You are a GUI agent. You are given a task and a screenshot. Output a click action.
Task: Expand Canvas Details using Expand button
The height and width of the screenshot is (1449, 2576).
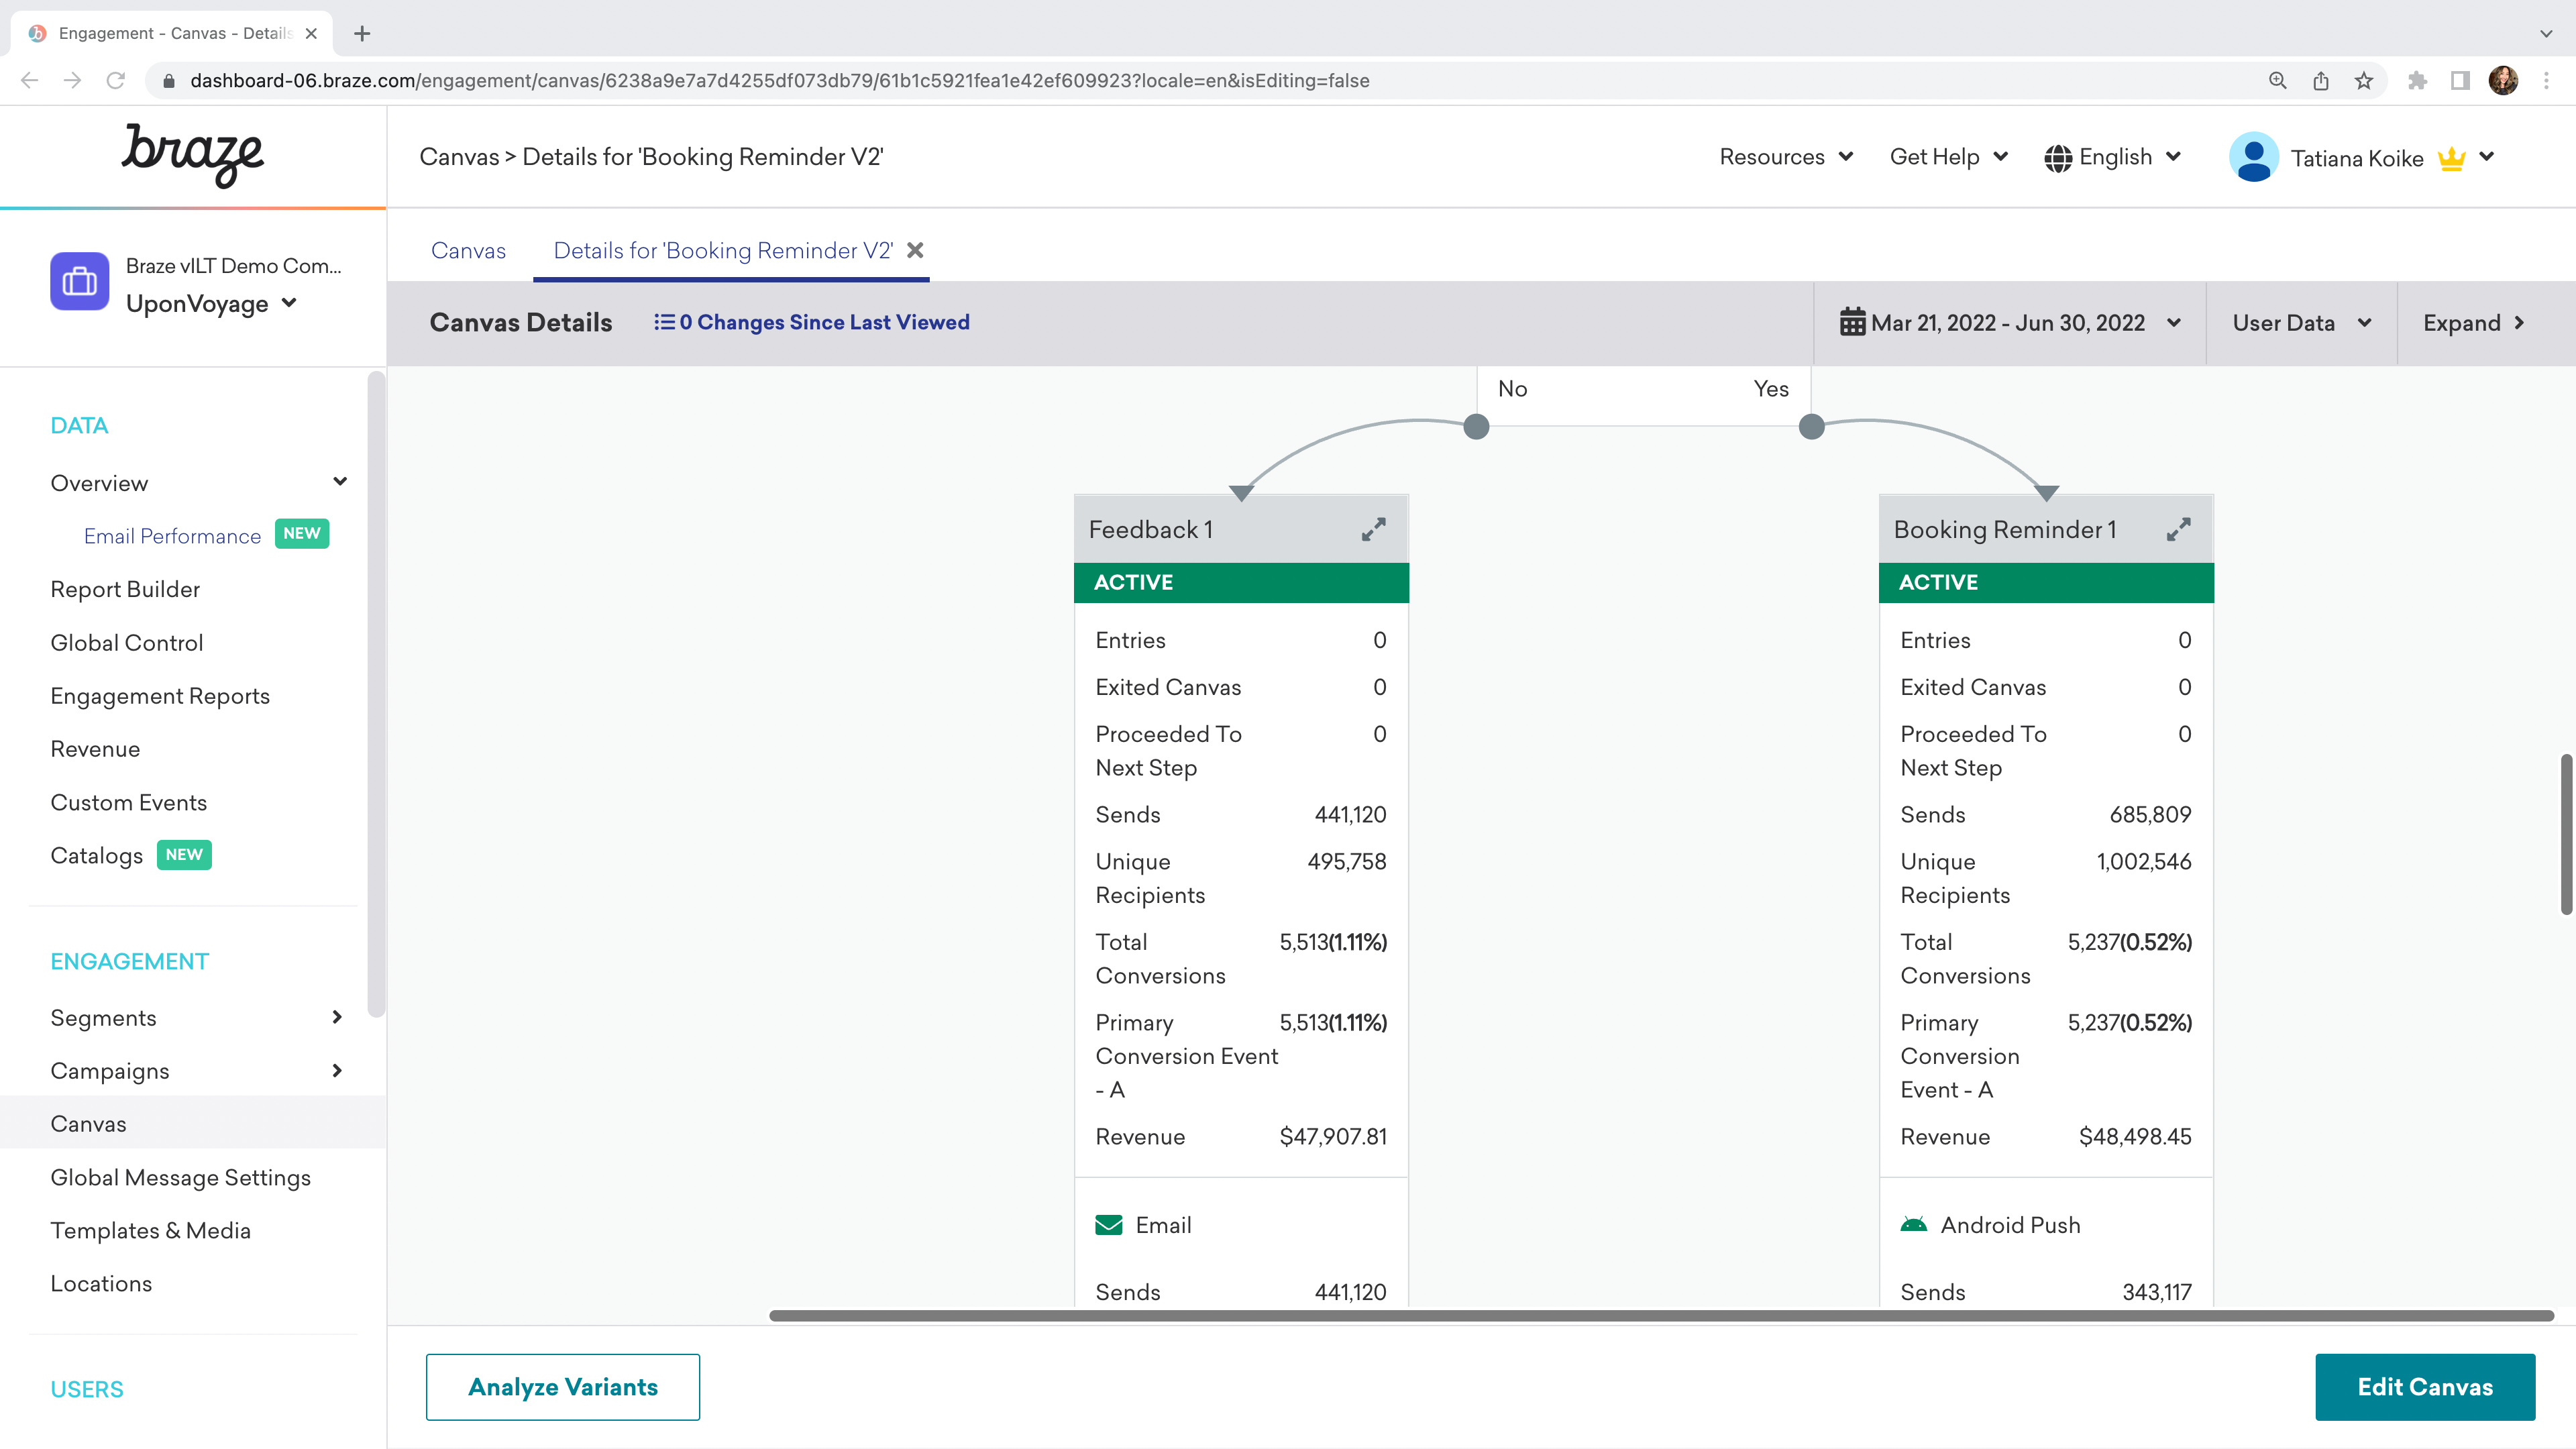pyautogui.click(x=2477, y=322)
